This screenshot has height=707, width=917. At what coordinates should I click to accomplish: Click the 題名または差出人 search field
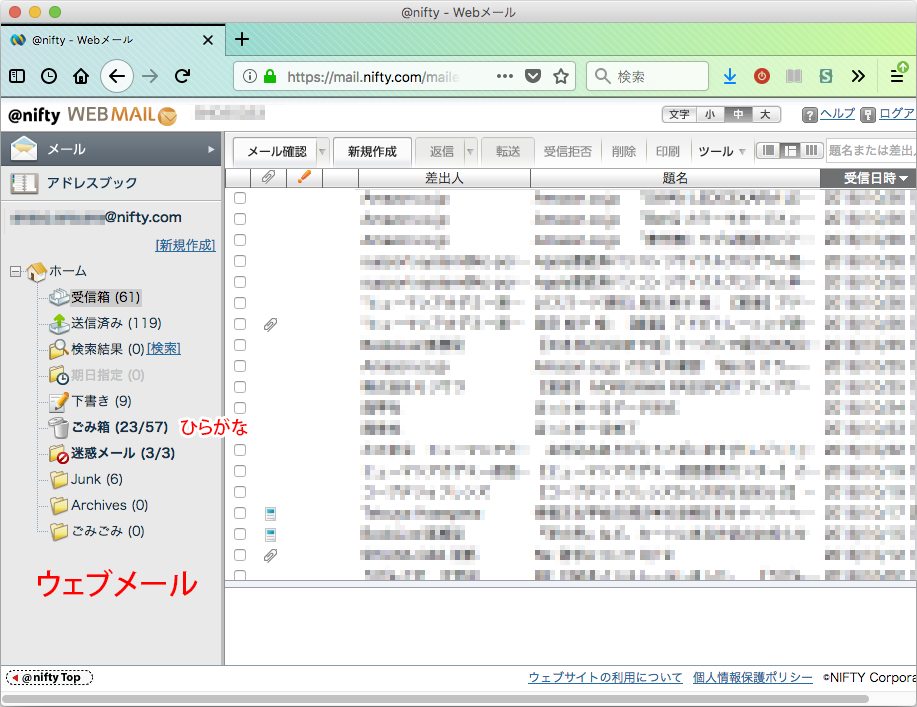[871, 151]
